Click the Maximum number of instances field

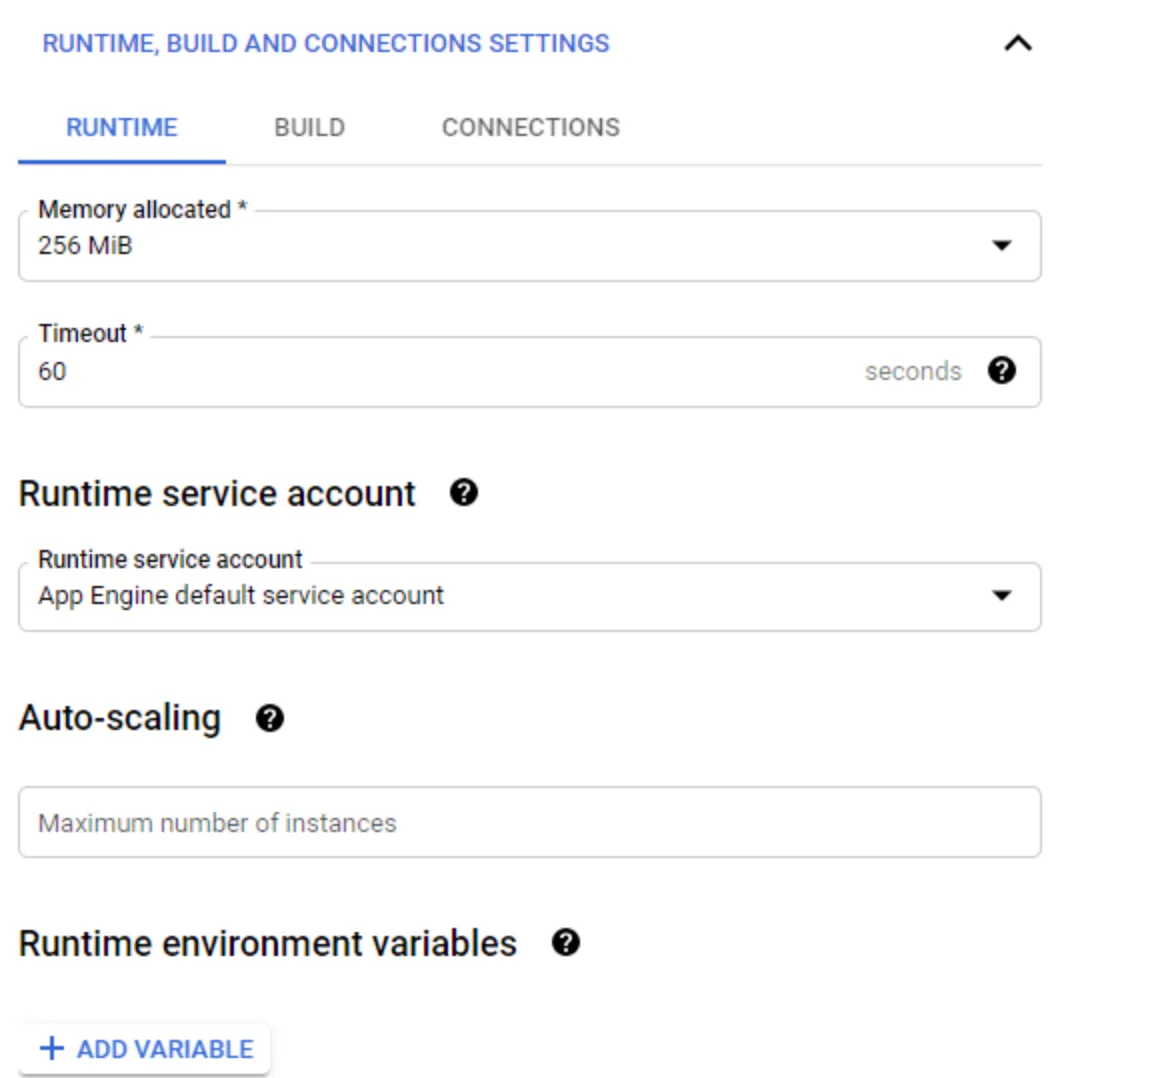[529, 822]
